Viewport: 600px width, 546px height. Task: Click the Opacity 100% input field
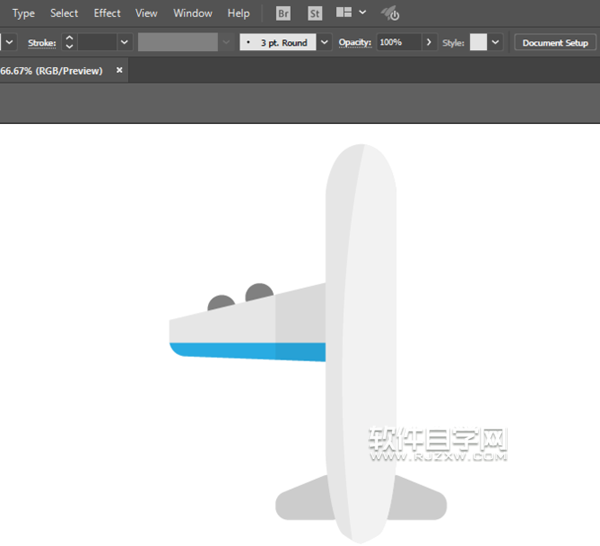[398, 43]
